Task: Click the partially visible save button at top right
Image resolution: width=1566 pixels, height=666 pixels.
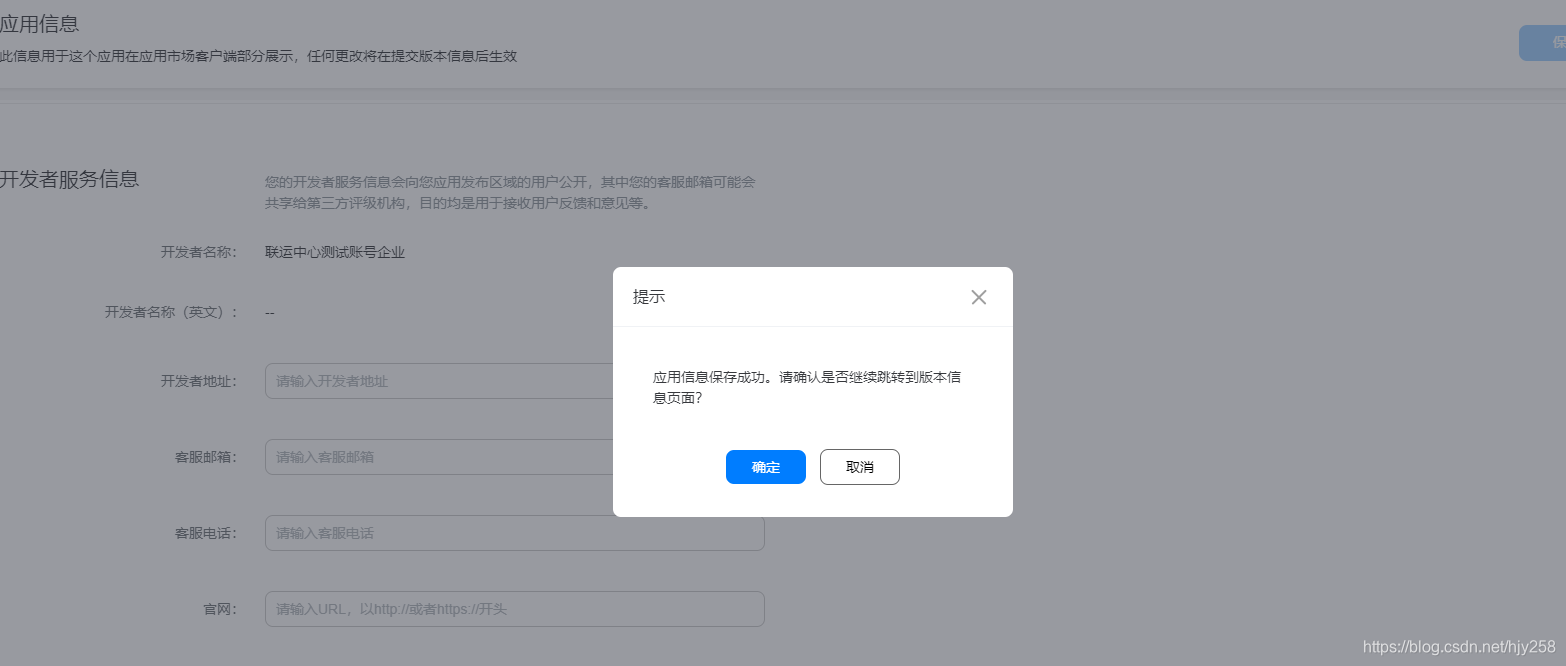Action: 1543,43
